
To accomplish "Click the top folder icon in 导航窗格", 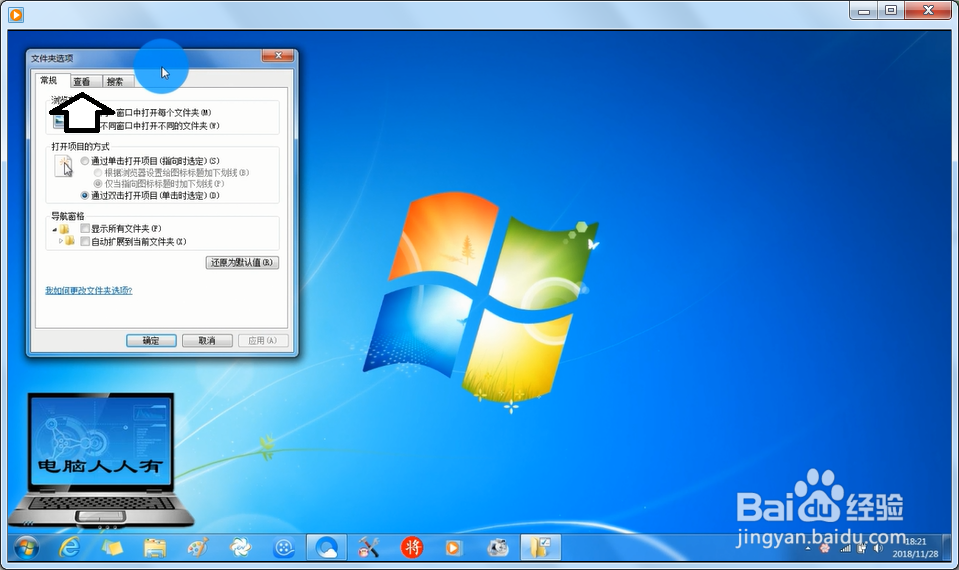I will [x=64, y=229].
